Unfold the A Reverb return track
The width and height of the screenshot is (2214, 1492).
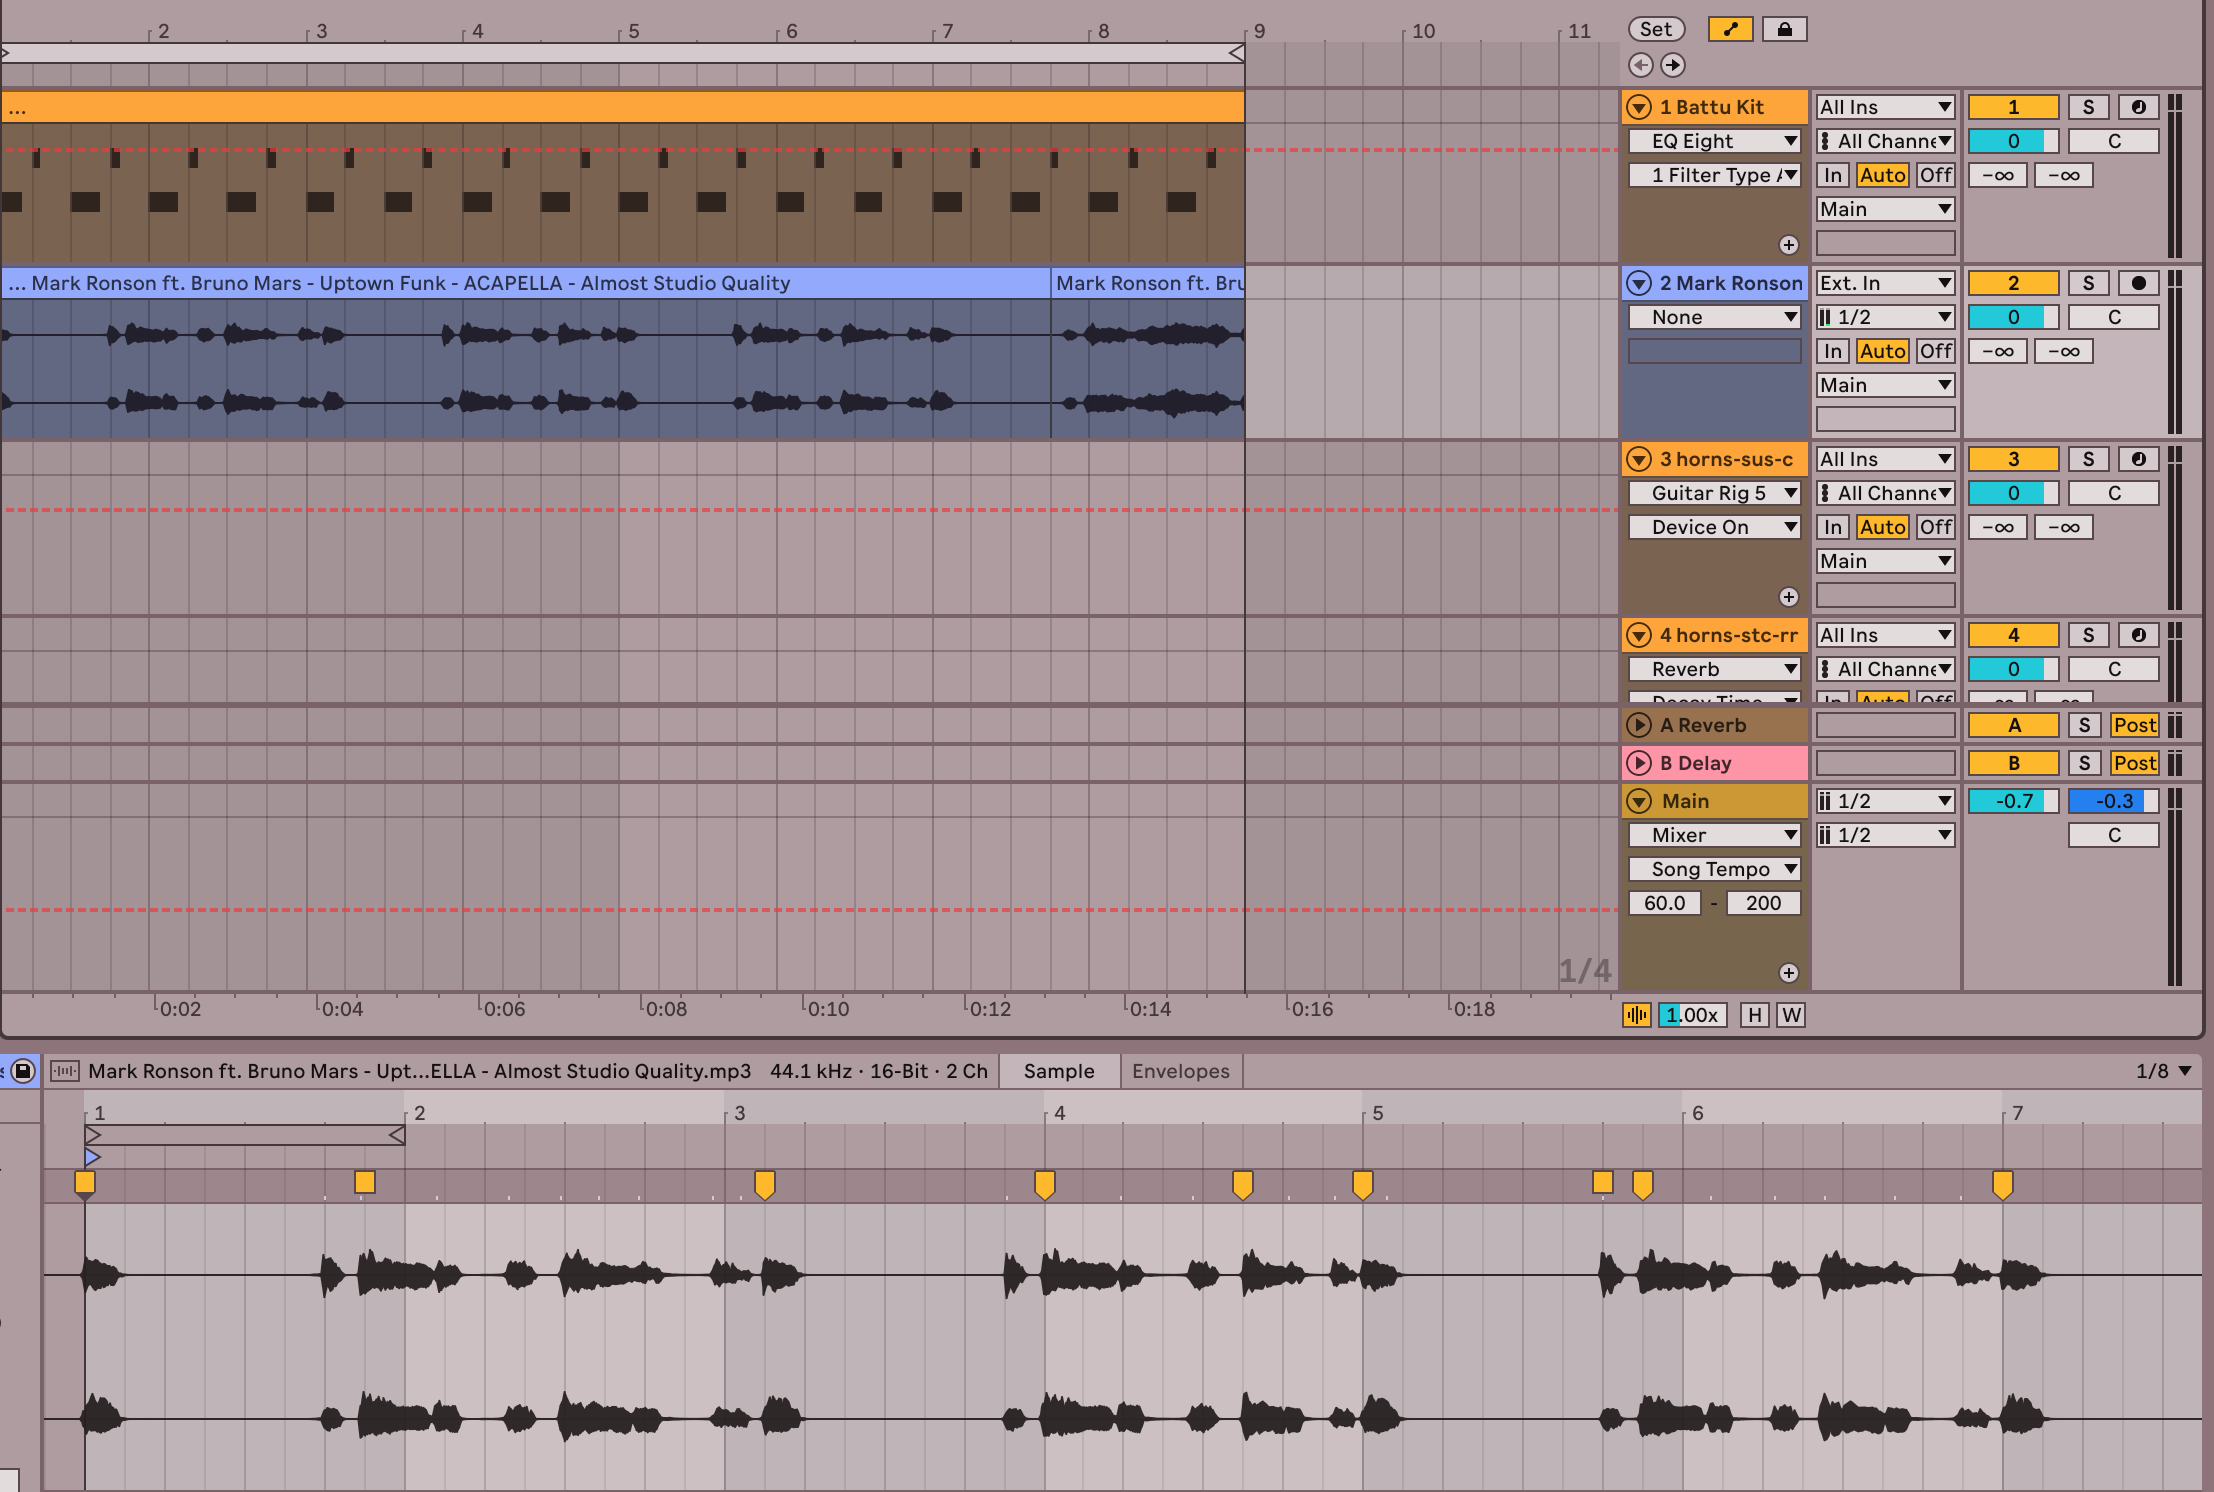tap(1638, 725)
